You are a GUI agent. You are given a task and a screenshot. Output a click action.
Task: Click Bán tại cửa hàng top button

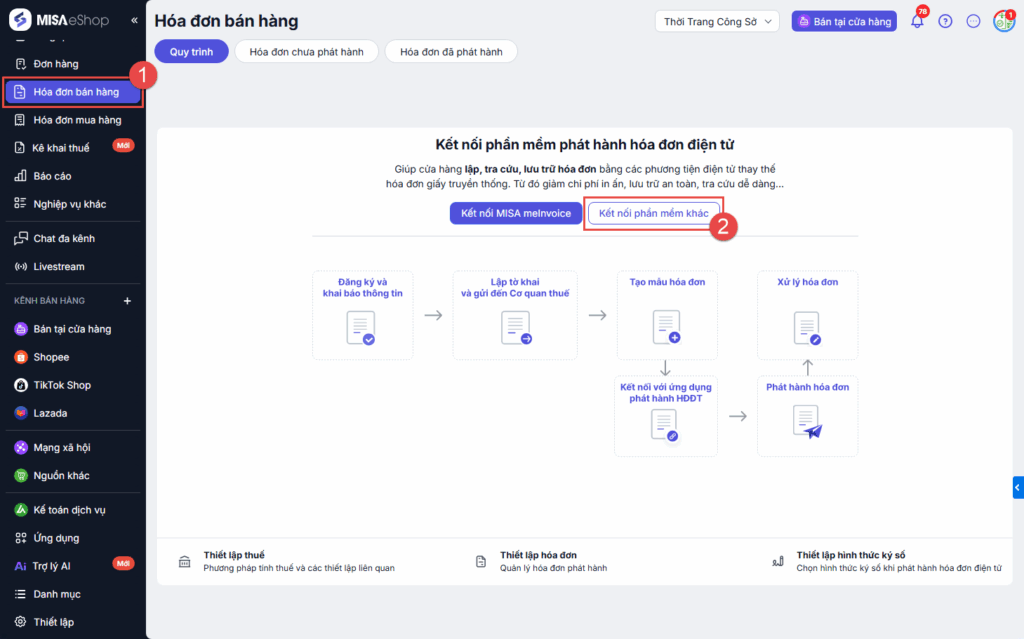tap(844, 21)
